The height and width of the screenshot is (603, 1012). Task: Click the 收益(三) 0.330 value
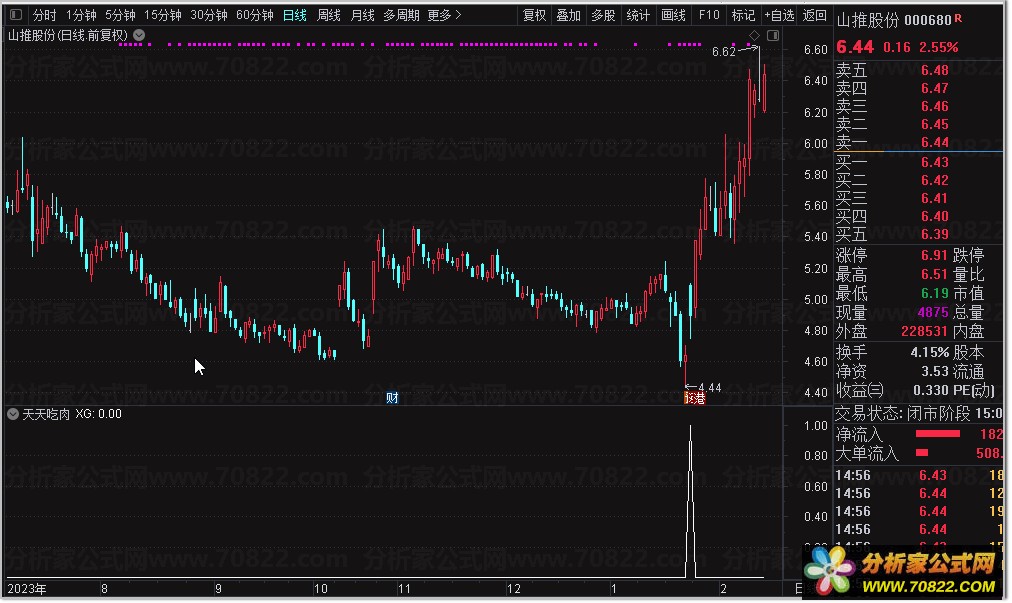pos(931,391)
